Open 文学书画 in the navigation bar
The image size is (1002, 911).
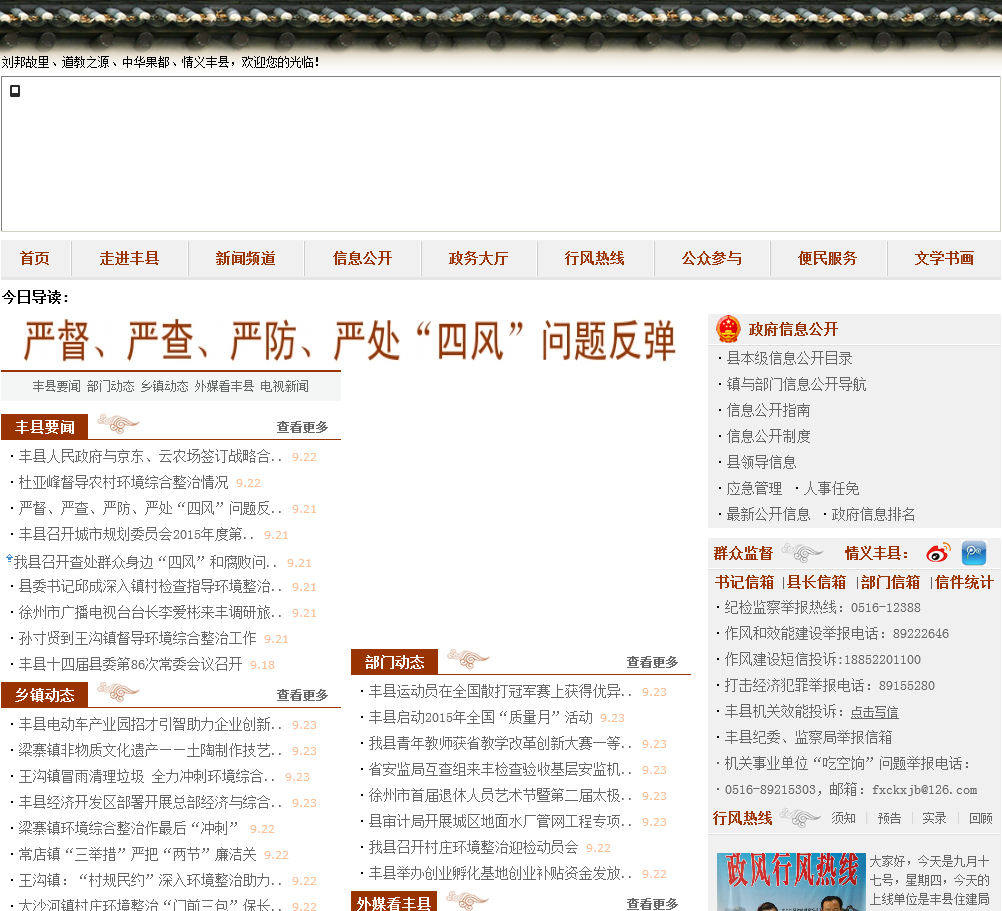point(944,258)
